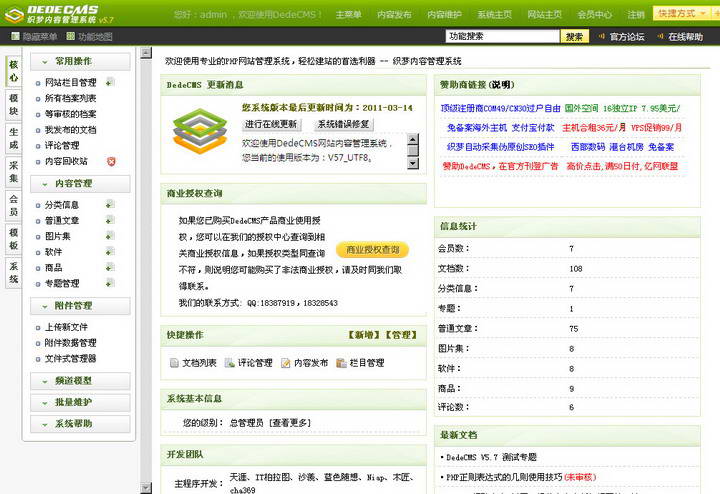Viewport: 720px width, 494px height.
Task: Open 内容发布 quick action icon
Action: pyautogui.click(x=286, y=363)
